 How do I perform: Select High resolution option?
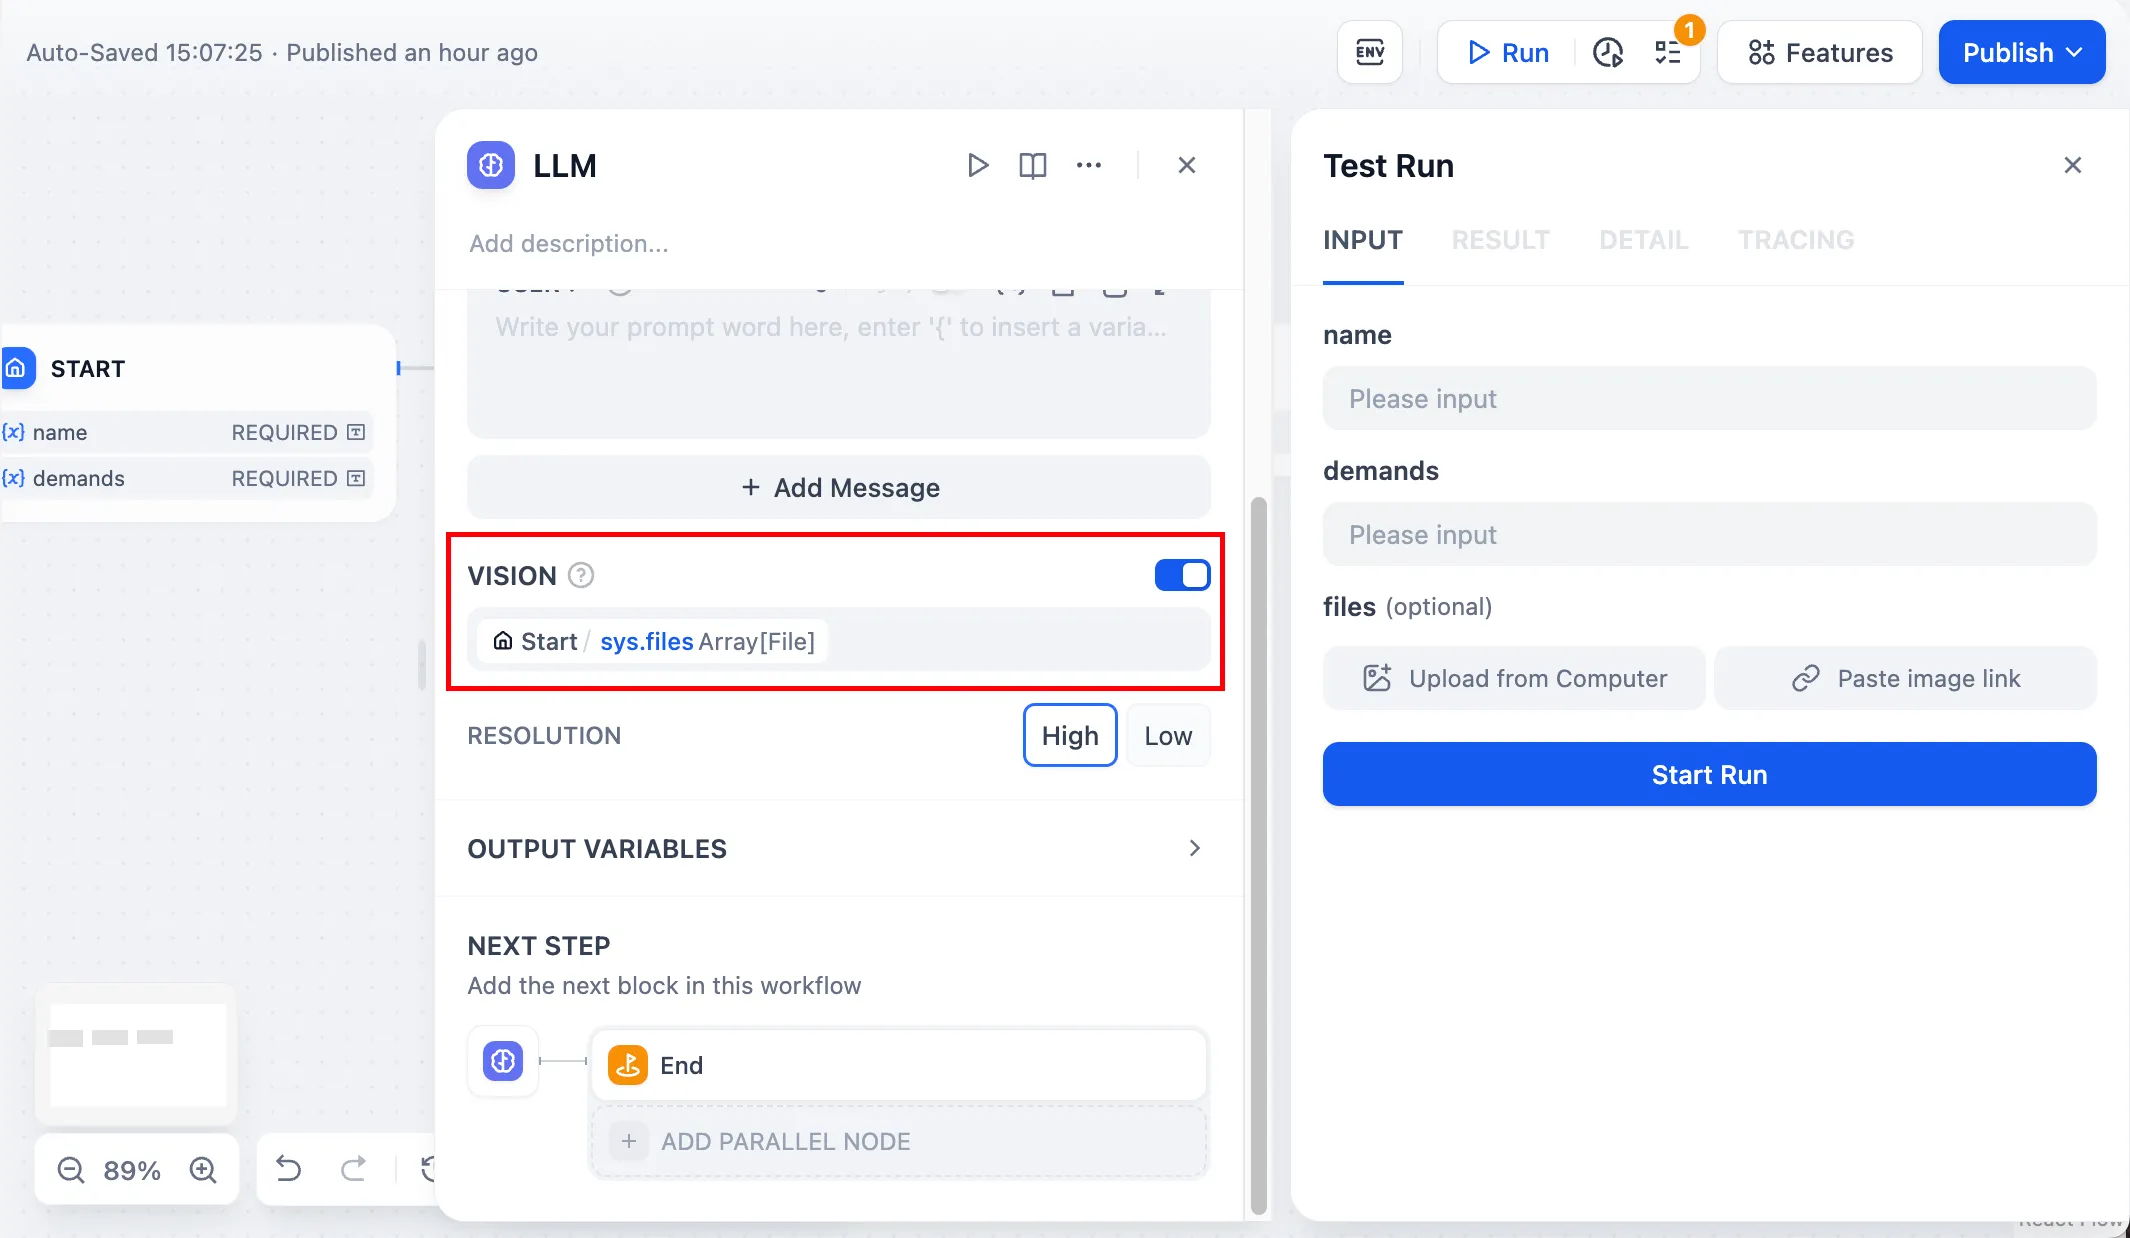tap(1069, 735)
